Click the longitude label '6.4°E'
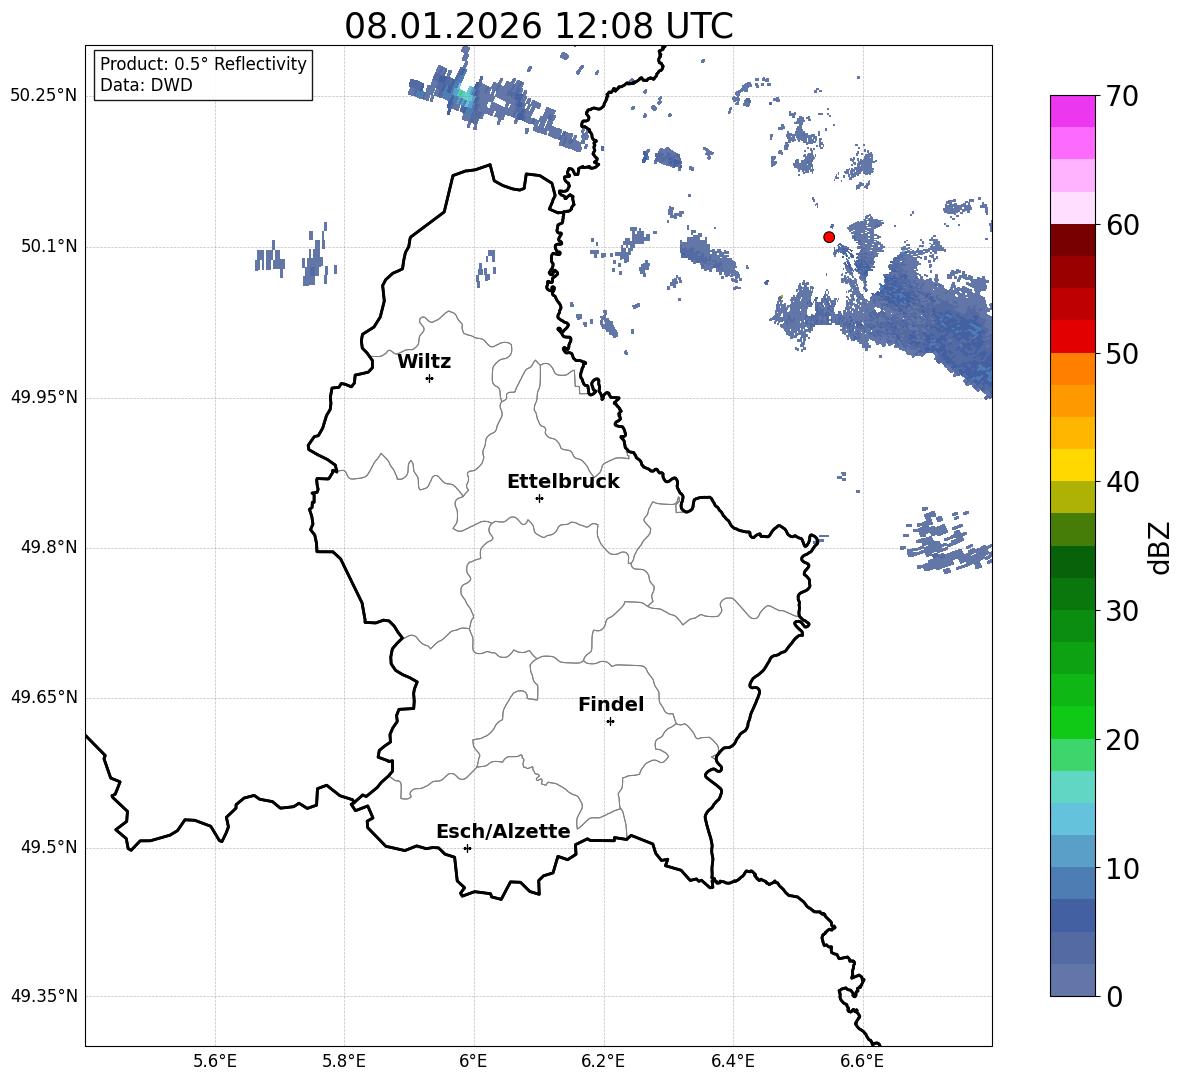 pyautogui.click(x=732, y=1061)
